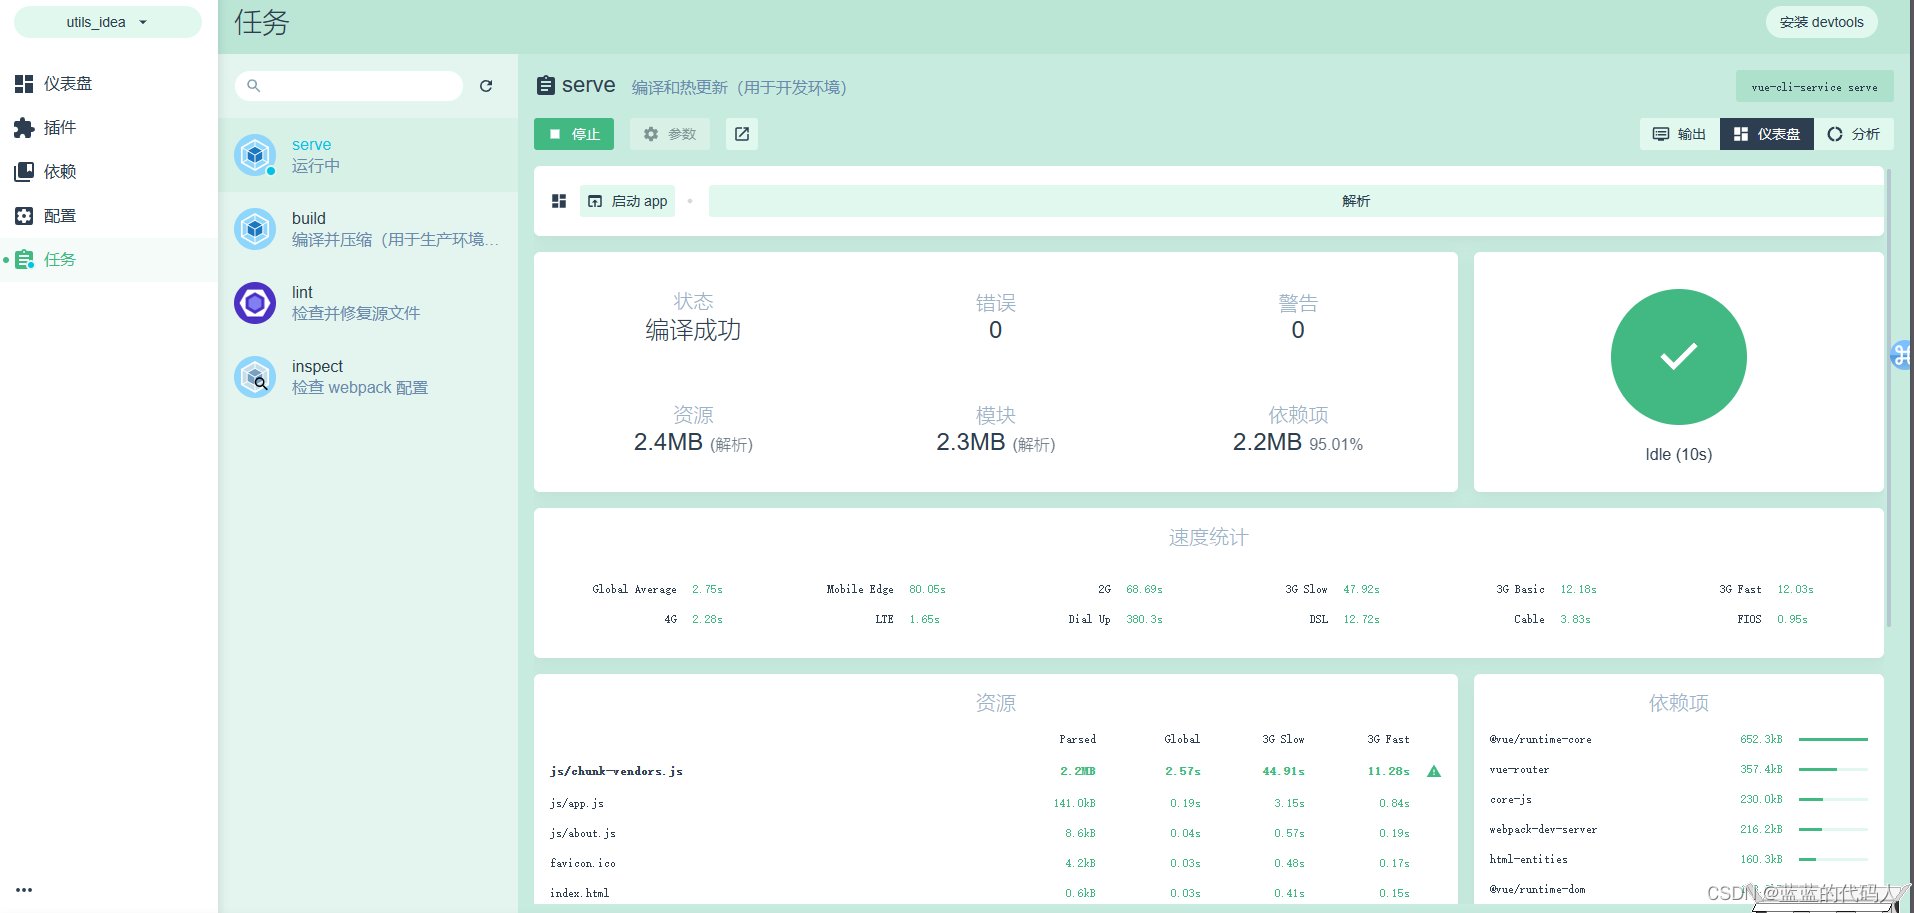Click the install devtools (安装 devtools) button
1914x913 pixels.
pos(1821,22)
